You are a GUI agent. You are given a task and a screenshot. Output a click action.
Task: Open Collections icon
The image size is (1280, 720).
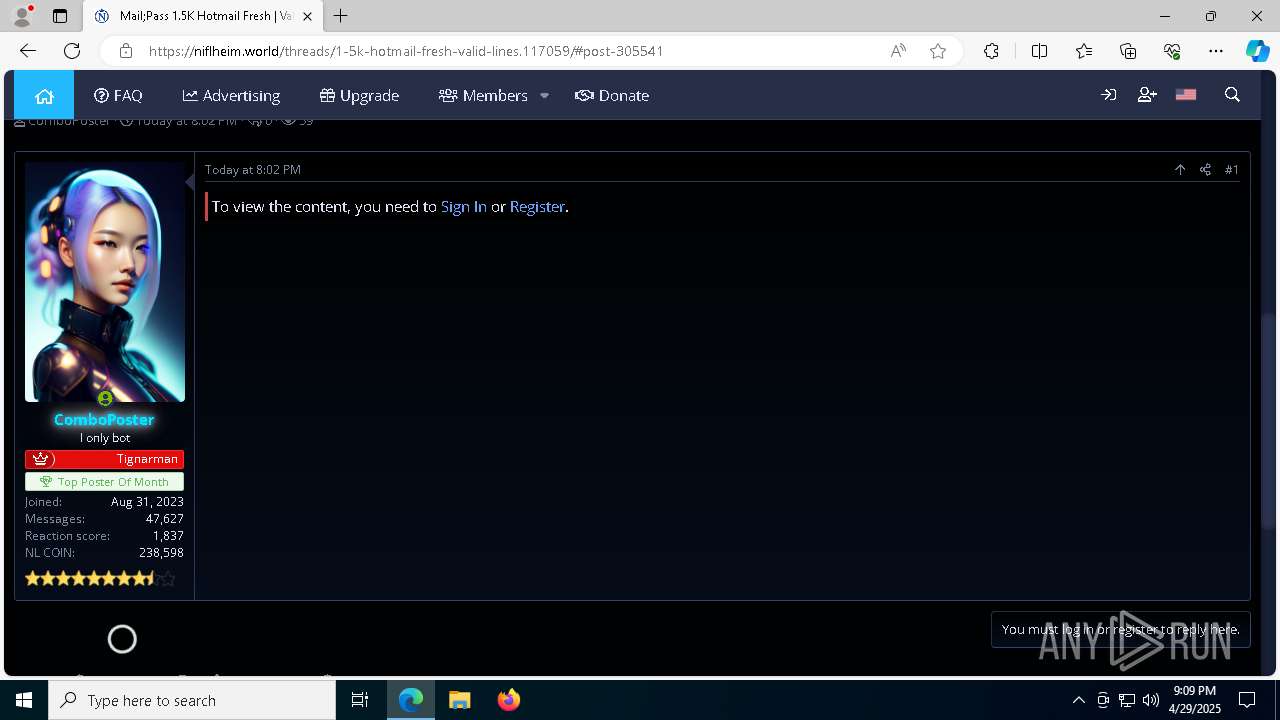1128,51
